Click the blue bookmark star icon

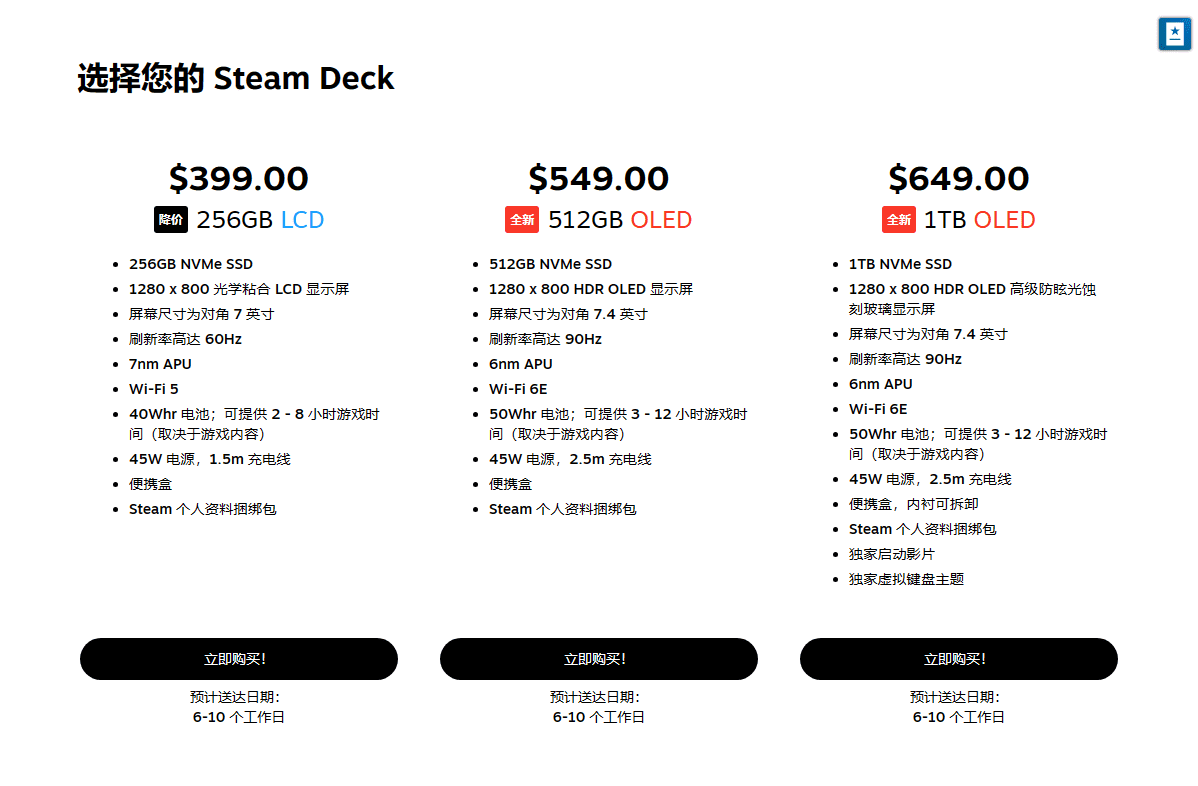pyautogui.click(x=1174, y=33)
